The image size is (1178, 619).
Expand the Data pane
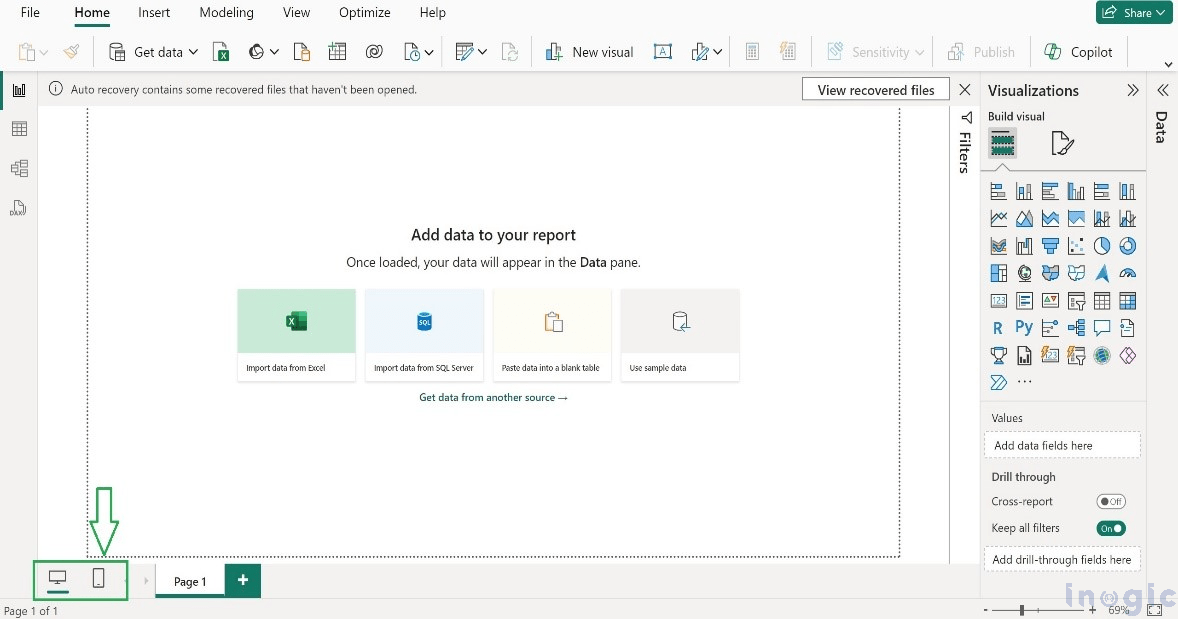click(x=1161, y=89)
